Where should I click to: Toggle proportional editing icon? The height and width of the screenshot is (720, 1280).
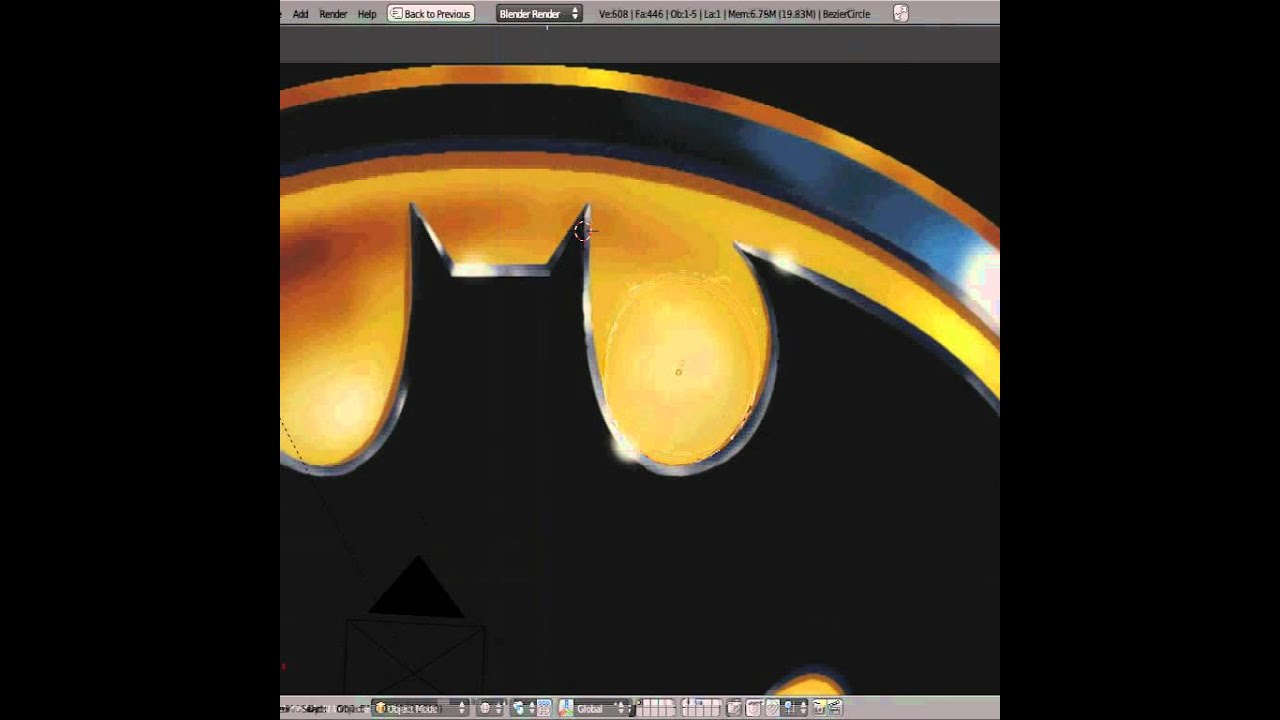coord(754,708)
